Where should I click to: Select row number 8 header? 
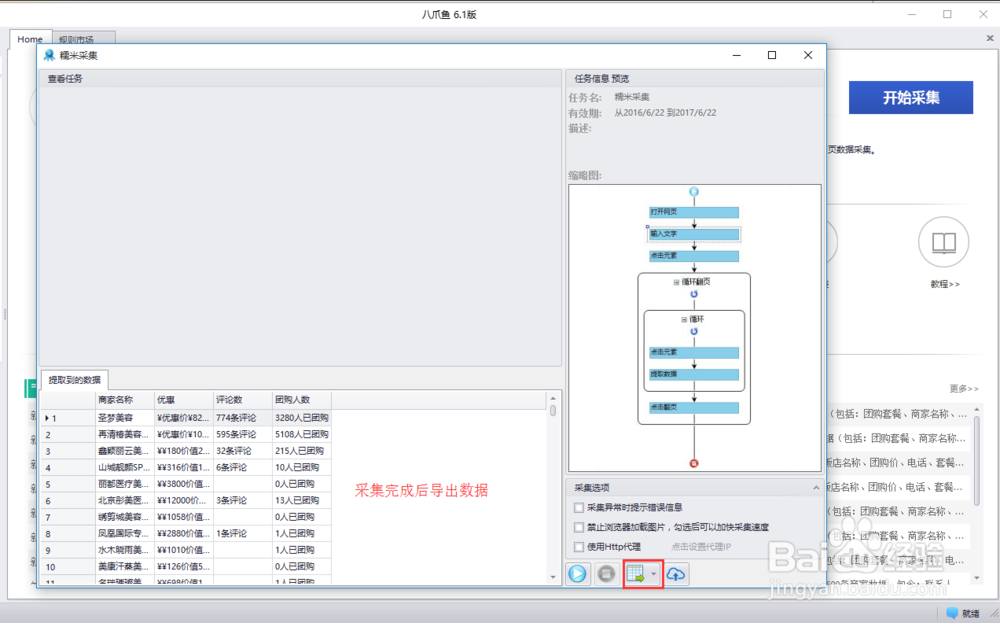click(68, 534)
